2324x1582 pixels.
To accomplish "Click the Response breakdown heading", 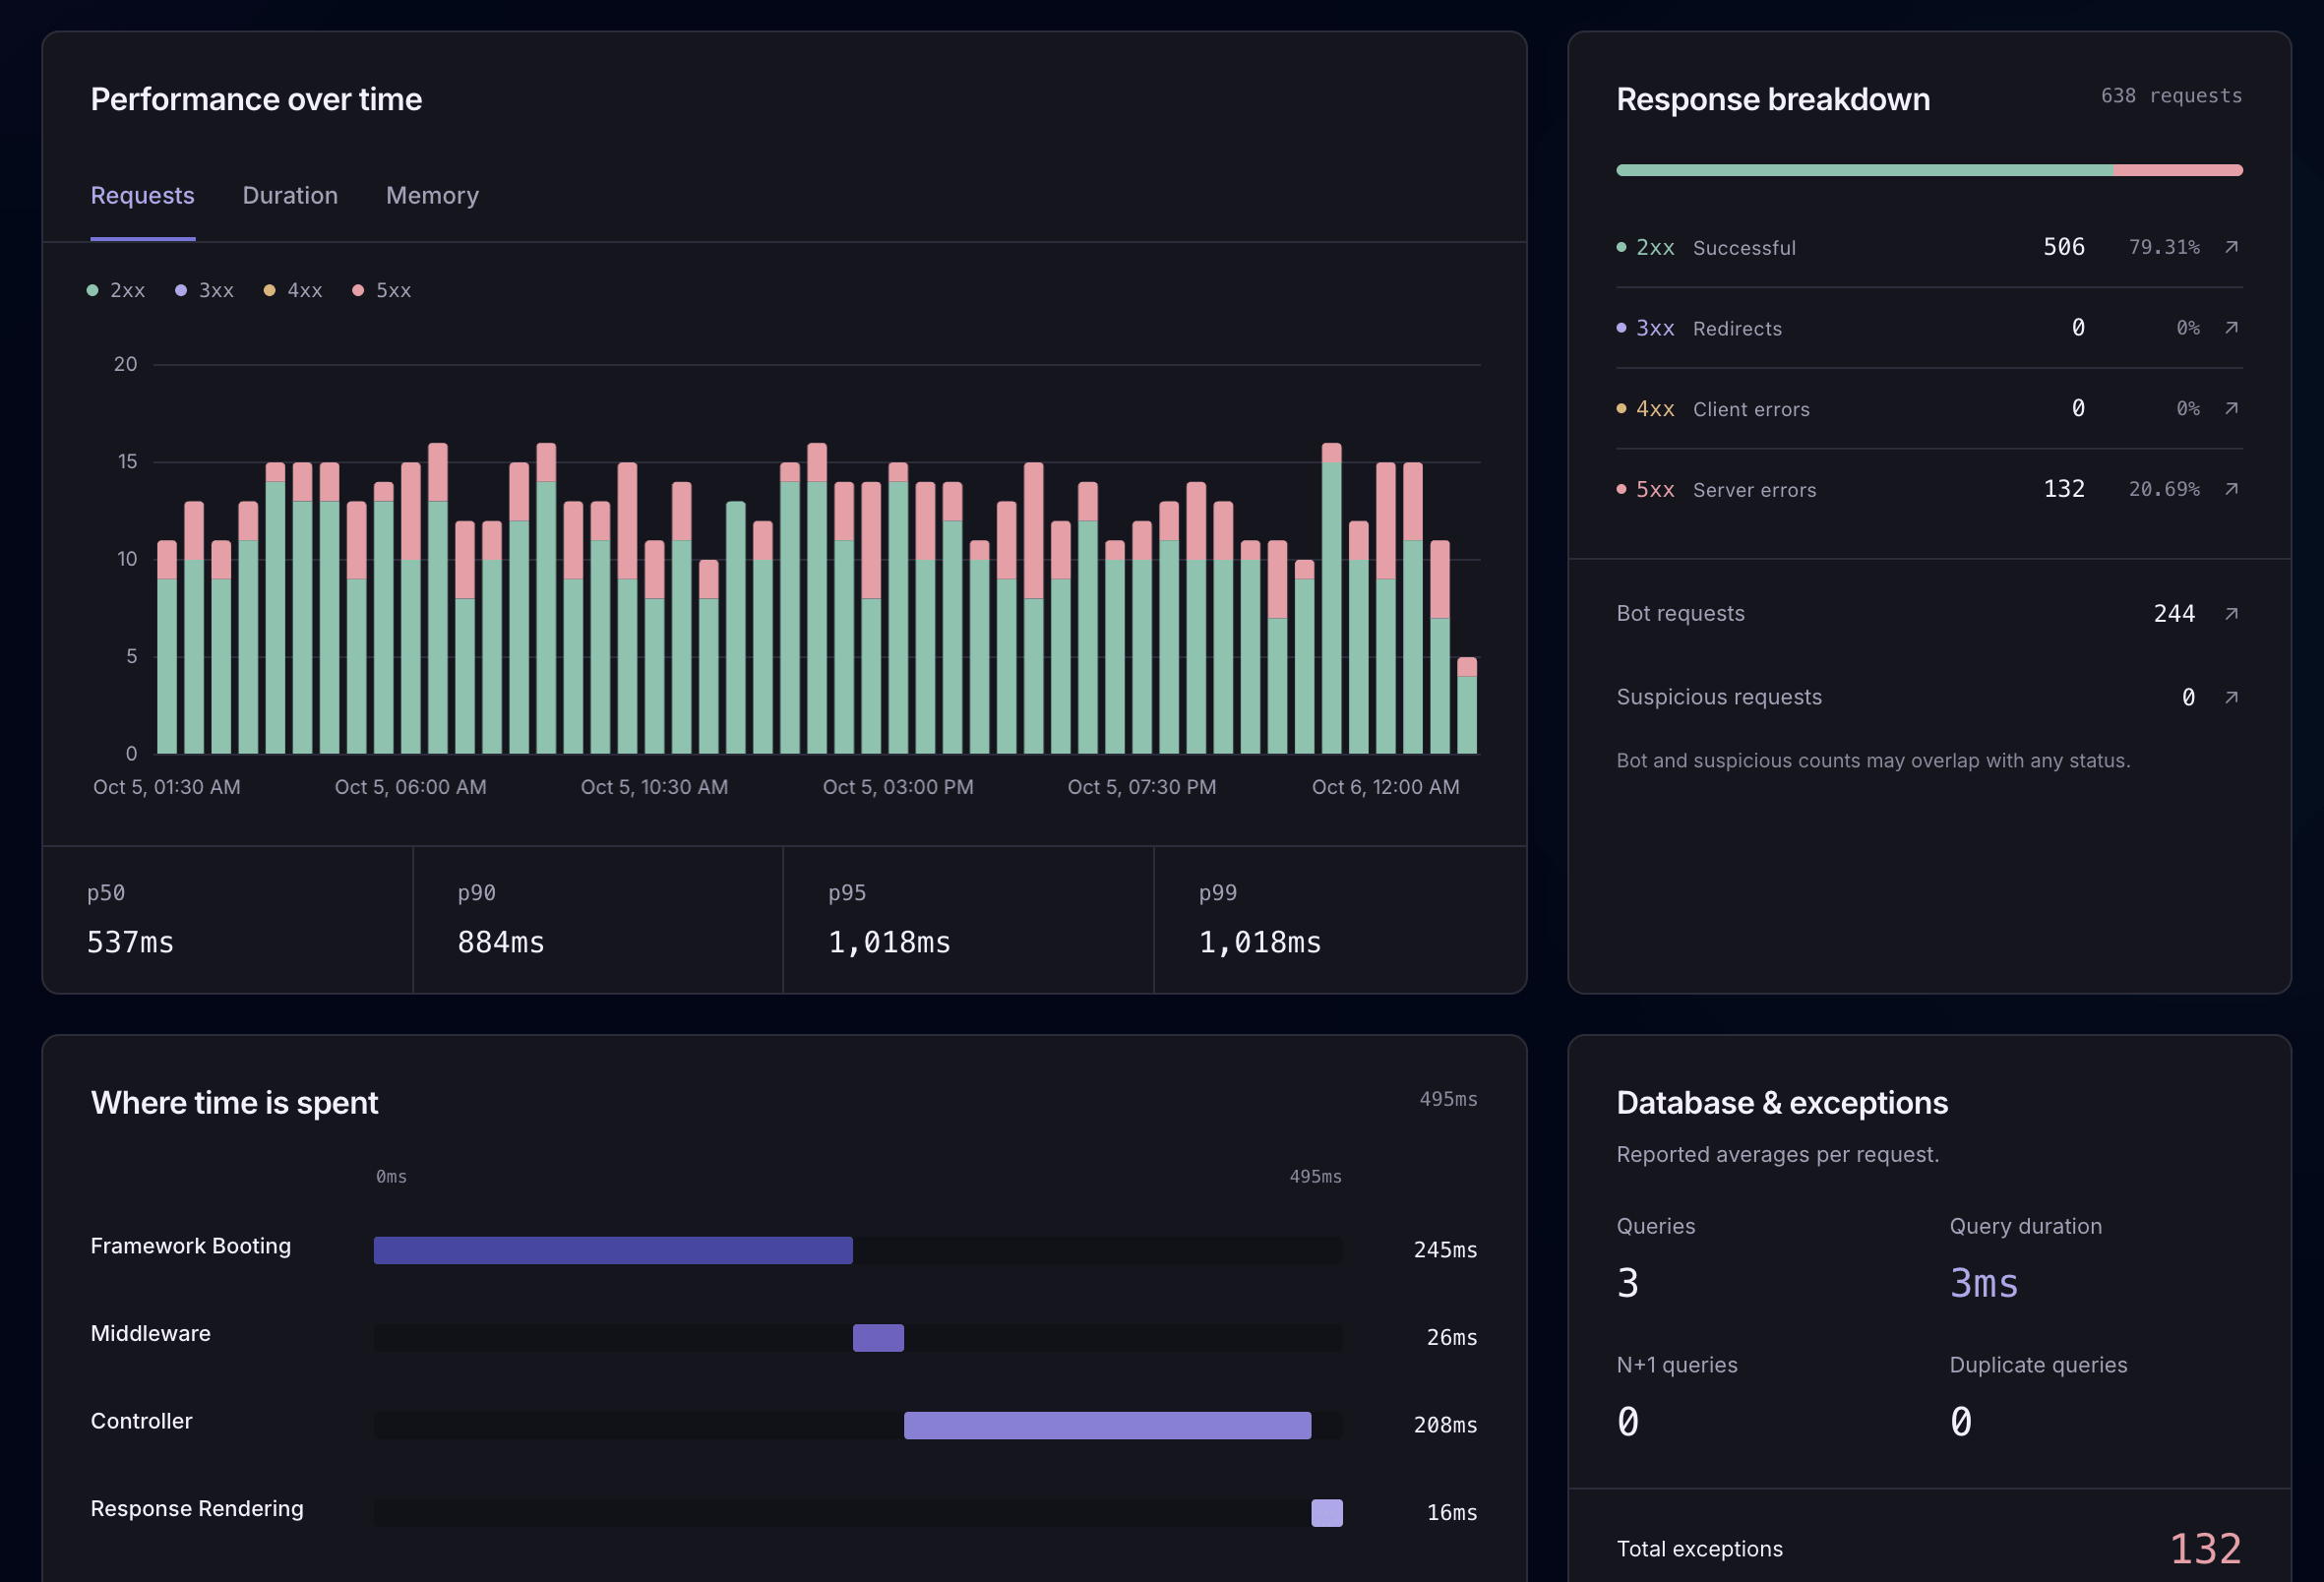I will 1773,99.
